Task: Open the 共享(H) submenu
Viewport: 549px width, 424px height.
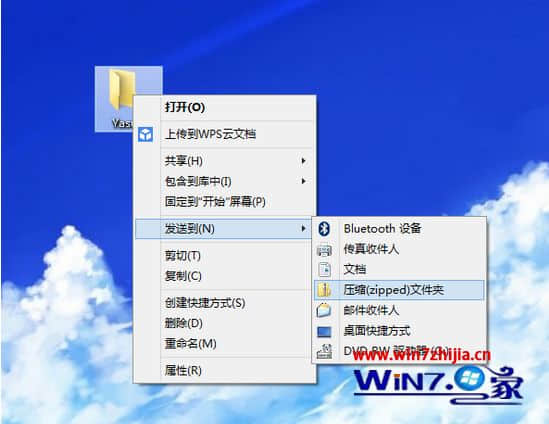Action: click(x=225, y=161)
